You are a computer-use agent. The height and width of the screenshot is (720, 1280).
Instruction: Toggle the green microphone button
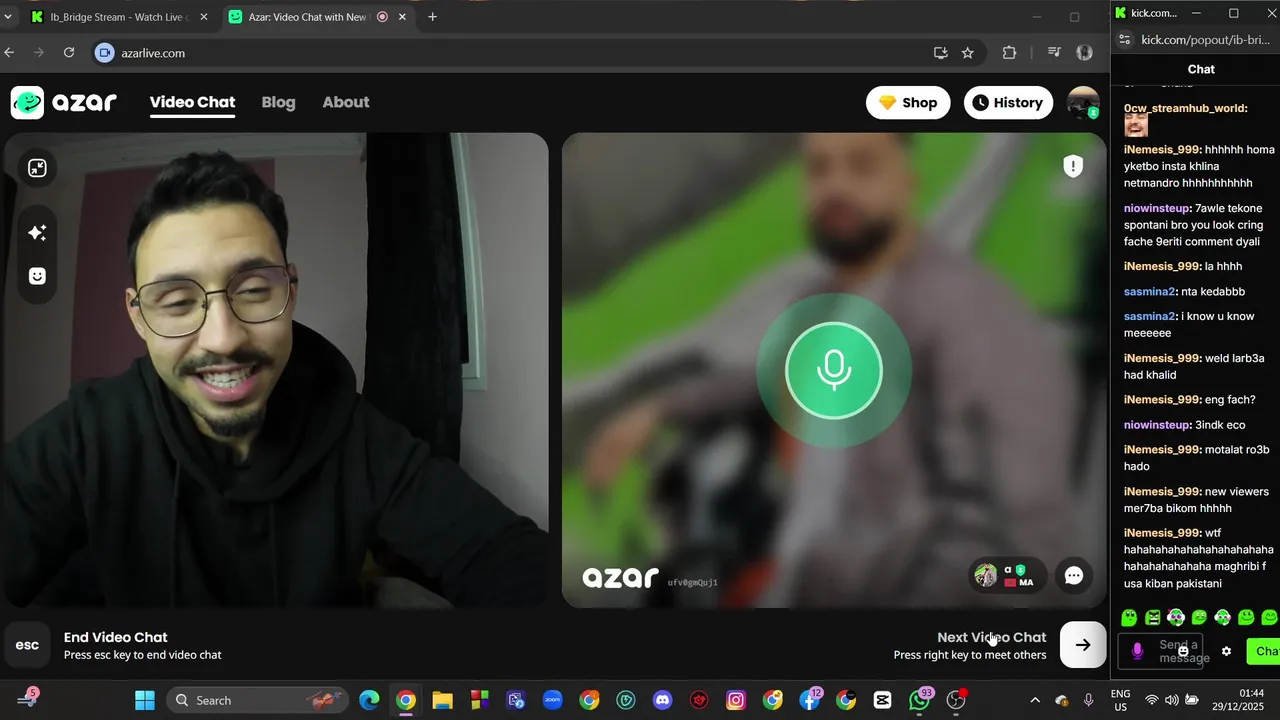[834, 371]
